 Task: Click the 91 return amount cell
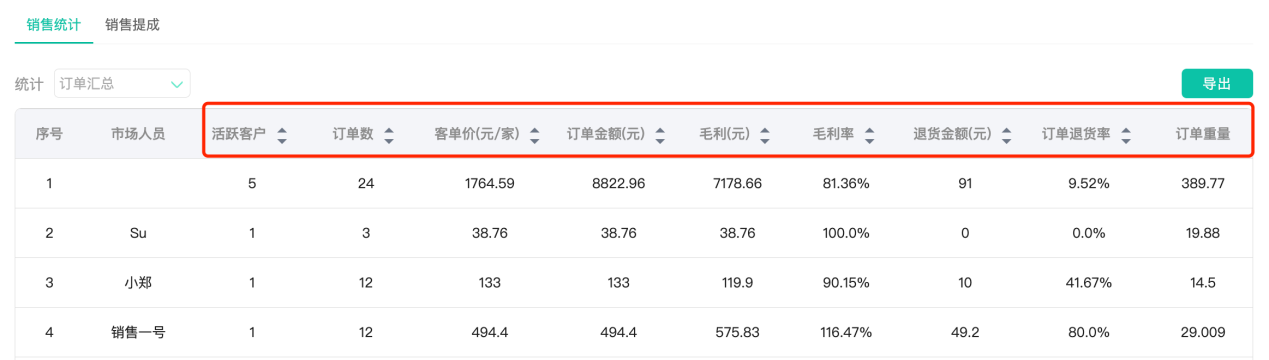(964, 184)
